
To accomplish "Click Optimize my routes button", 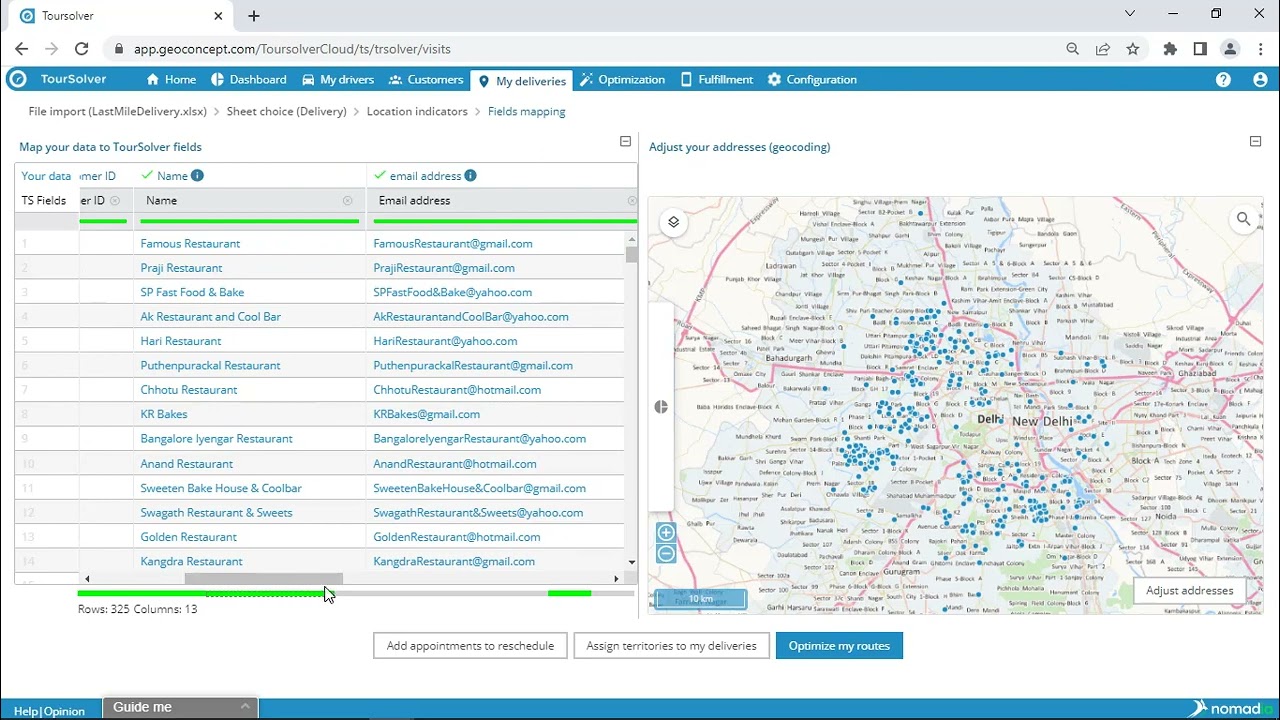I will (839, 646).
